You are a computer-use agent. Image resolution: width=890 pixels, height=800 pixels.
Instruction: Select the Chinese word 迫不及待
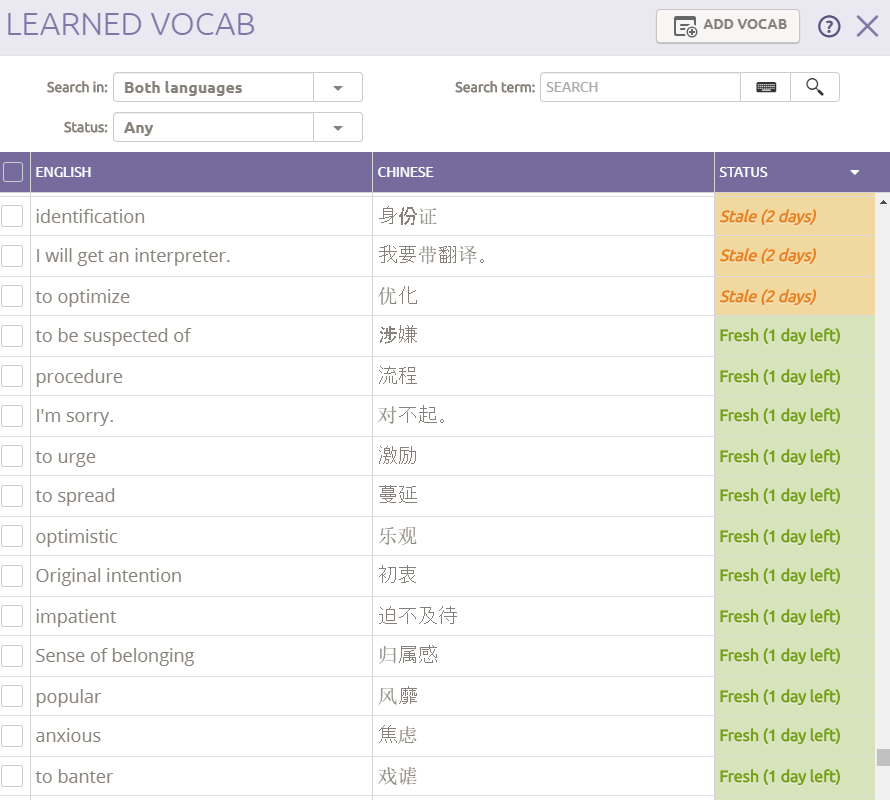[x=418, y=616]
